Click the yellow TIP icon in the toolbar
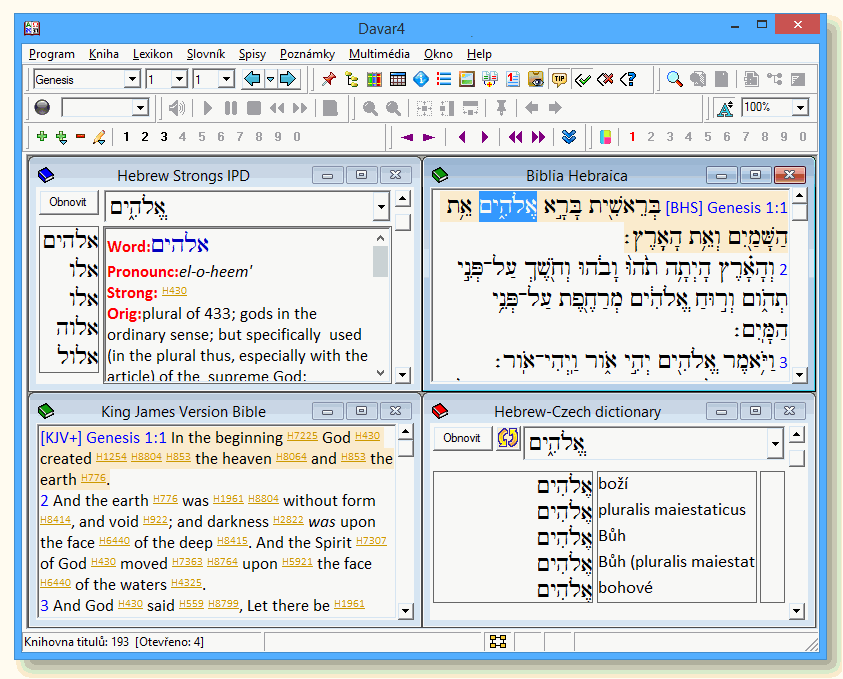 [x=560, y=79]
